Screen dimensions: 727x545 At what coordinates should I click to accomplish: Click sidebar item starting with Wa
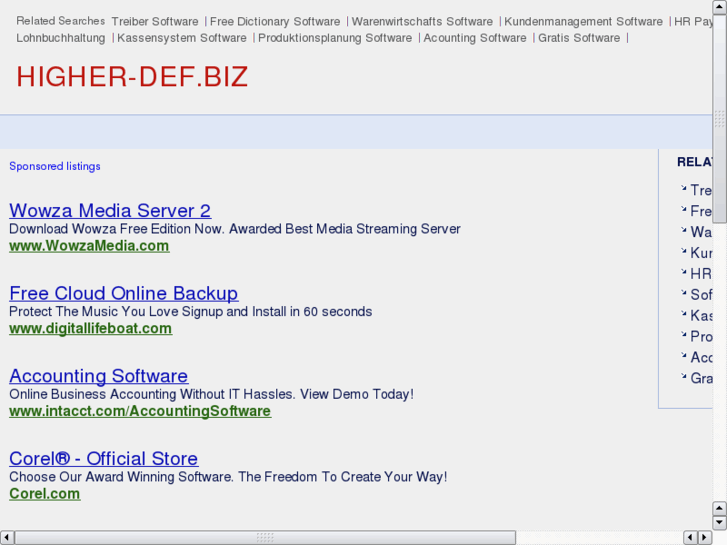click(701, 232)
